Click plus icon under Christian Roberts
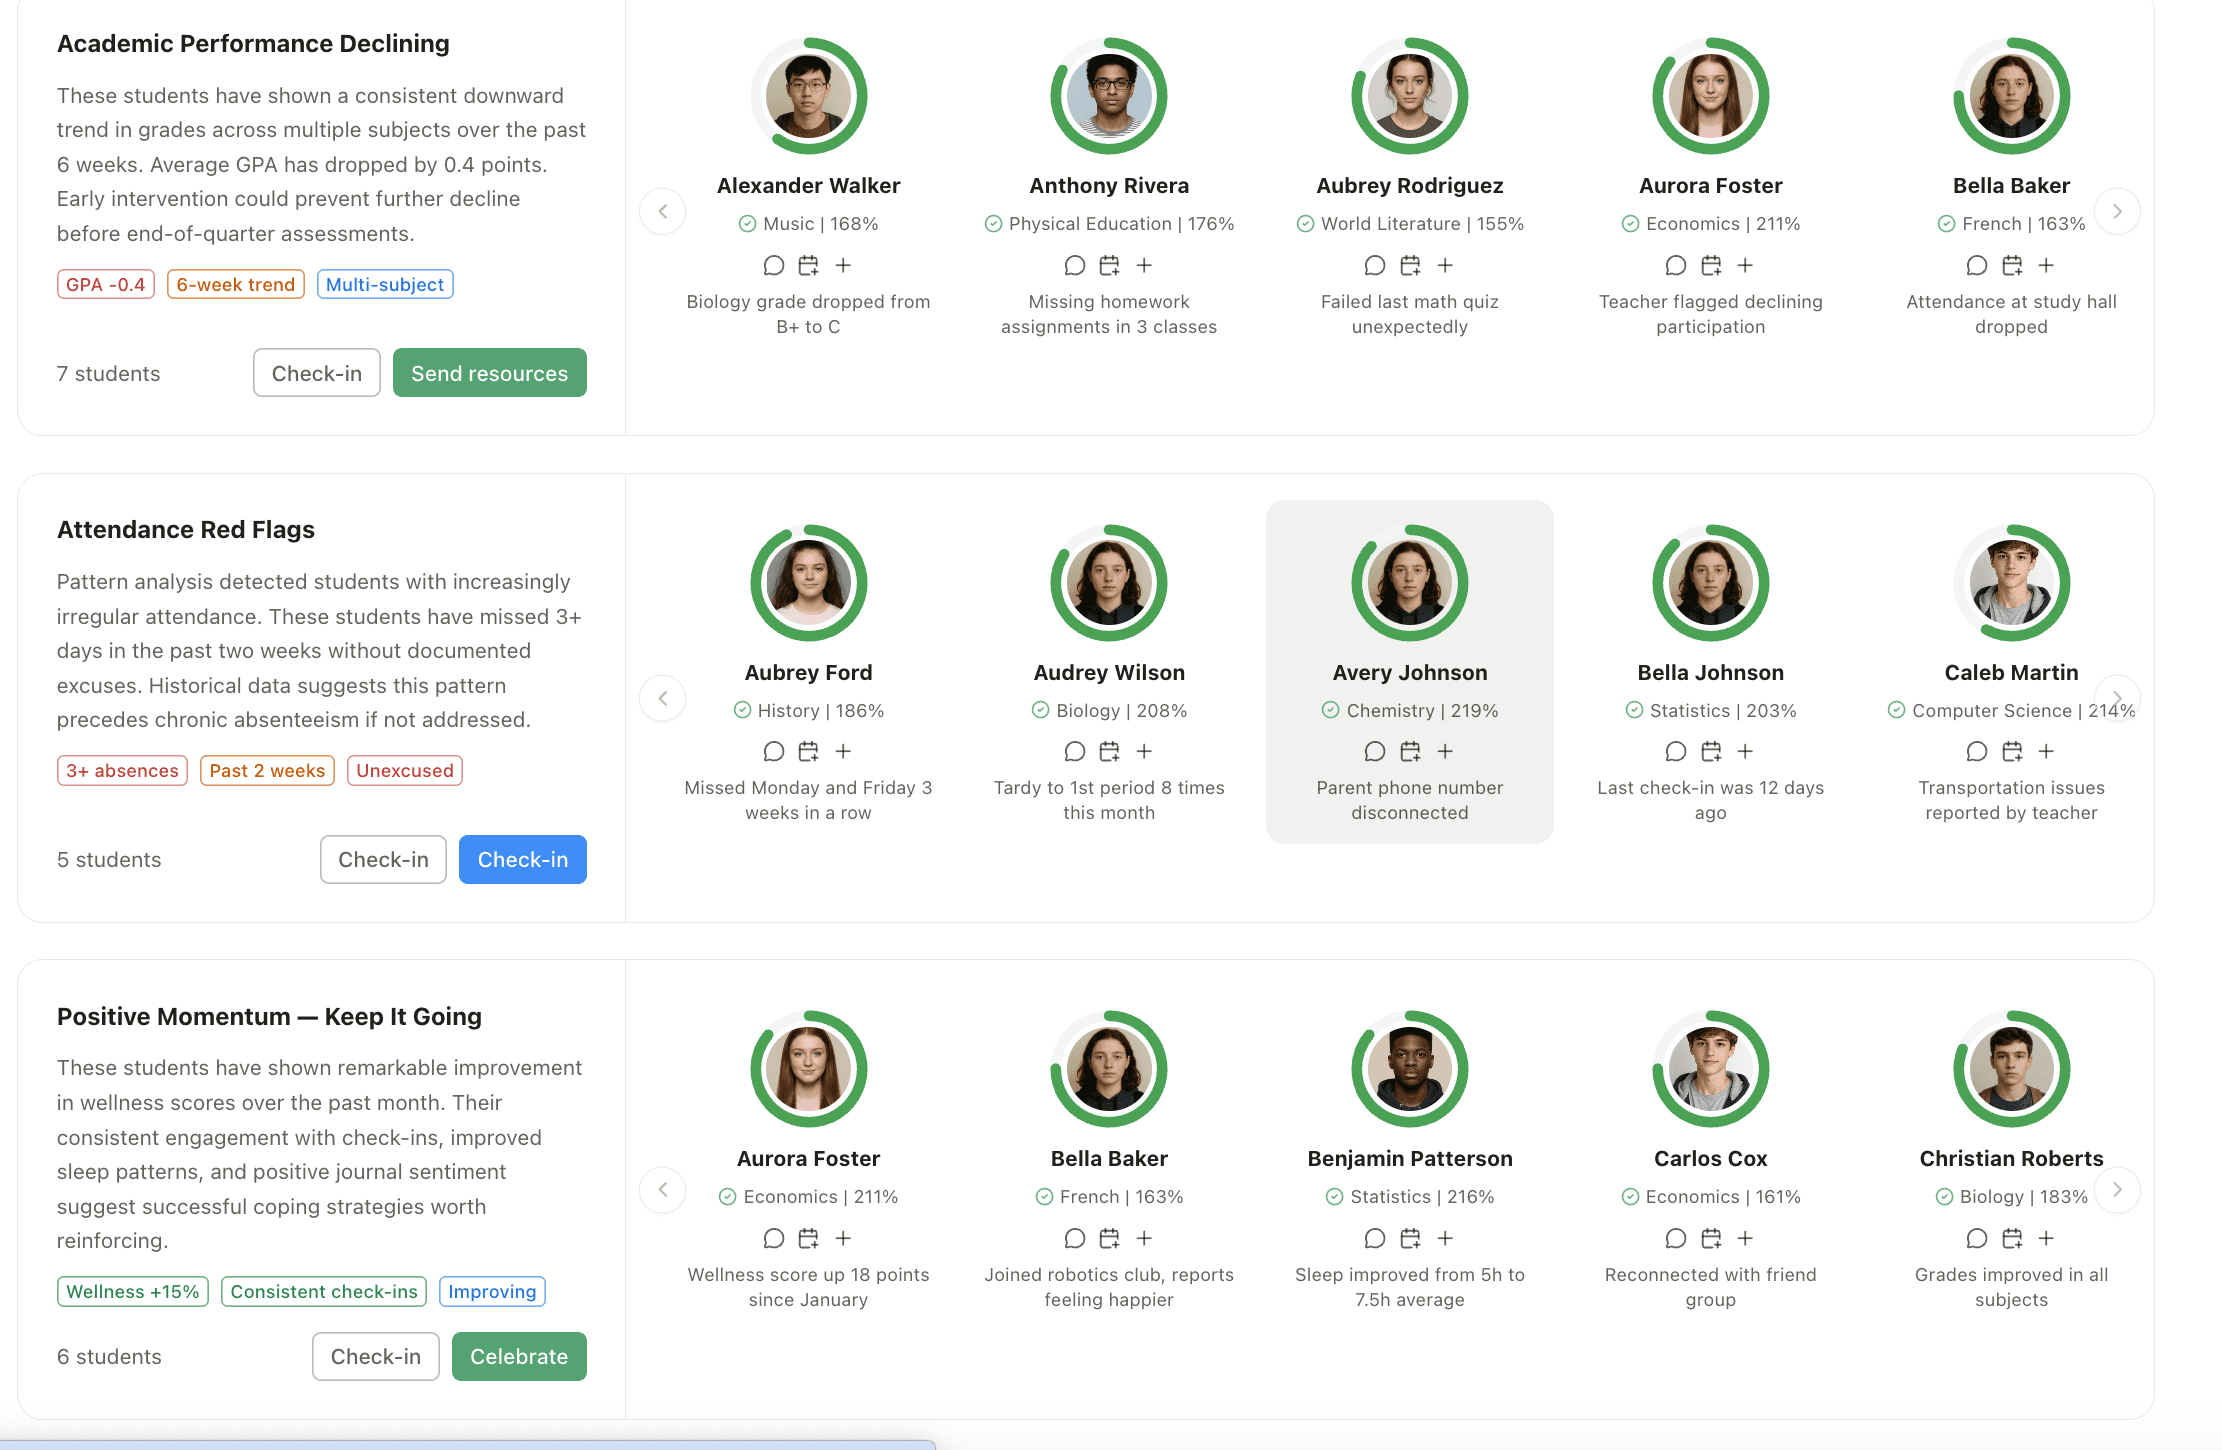The width and height of the screenshot is (2222, 1450). point(2046,1238)
